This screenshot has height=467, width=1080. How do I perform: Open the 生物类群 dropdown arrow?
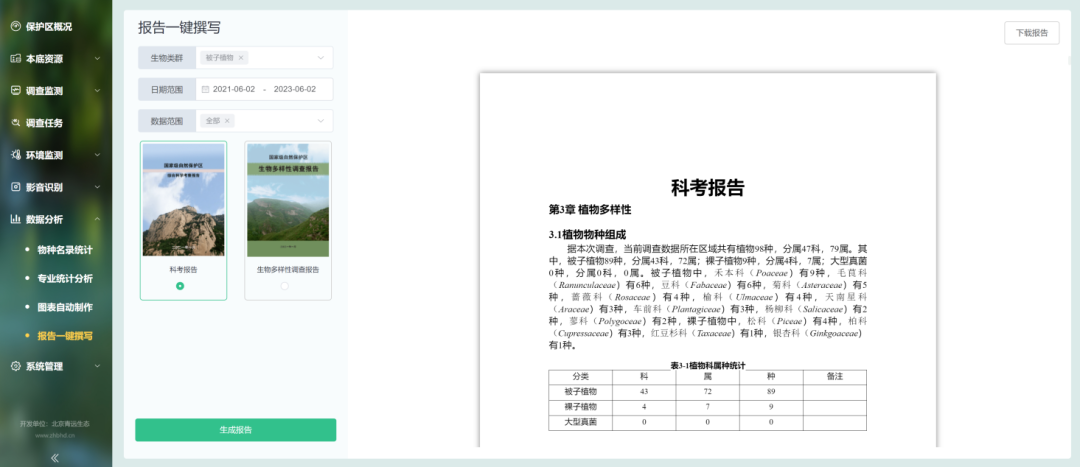321,58
